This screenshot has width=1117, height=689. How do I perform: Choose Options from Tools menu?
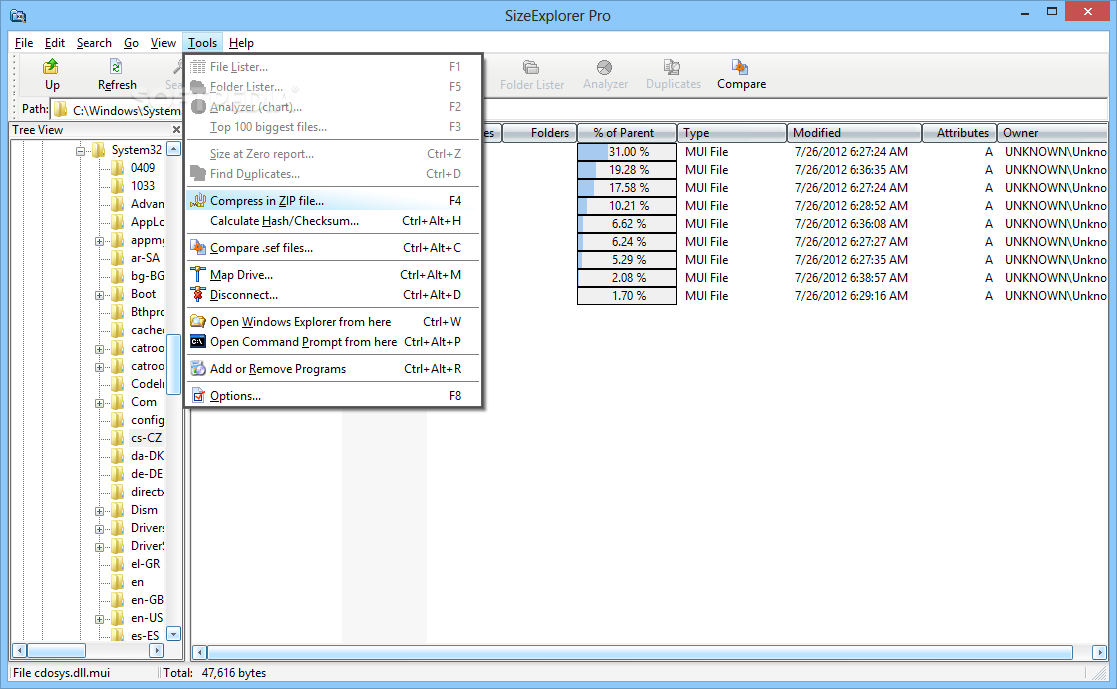(x=333, y=395)
